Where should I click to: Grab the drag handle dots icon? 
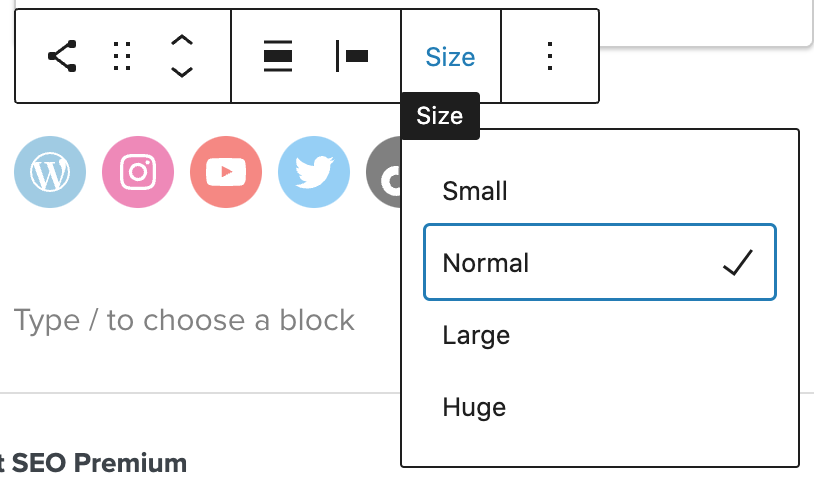[122, 57]
